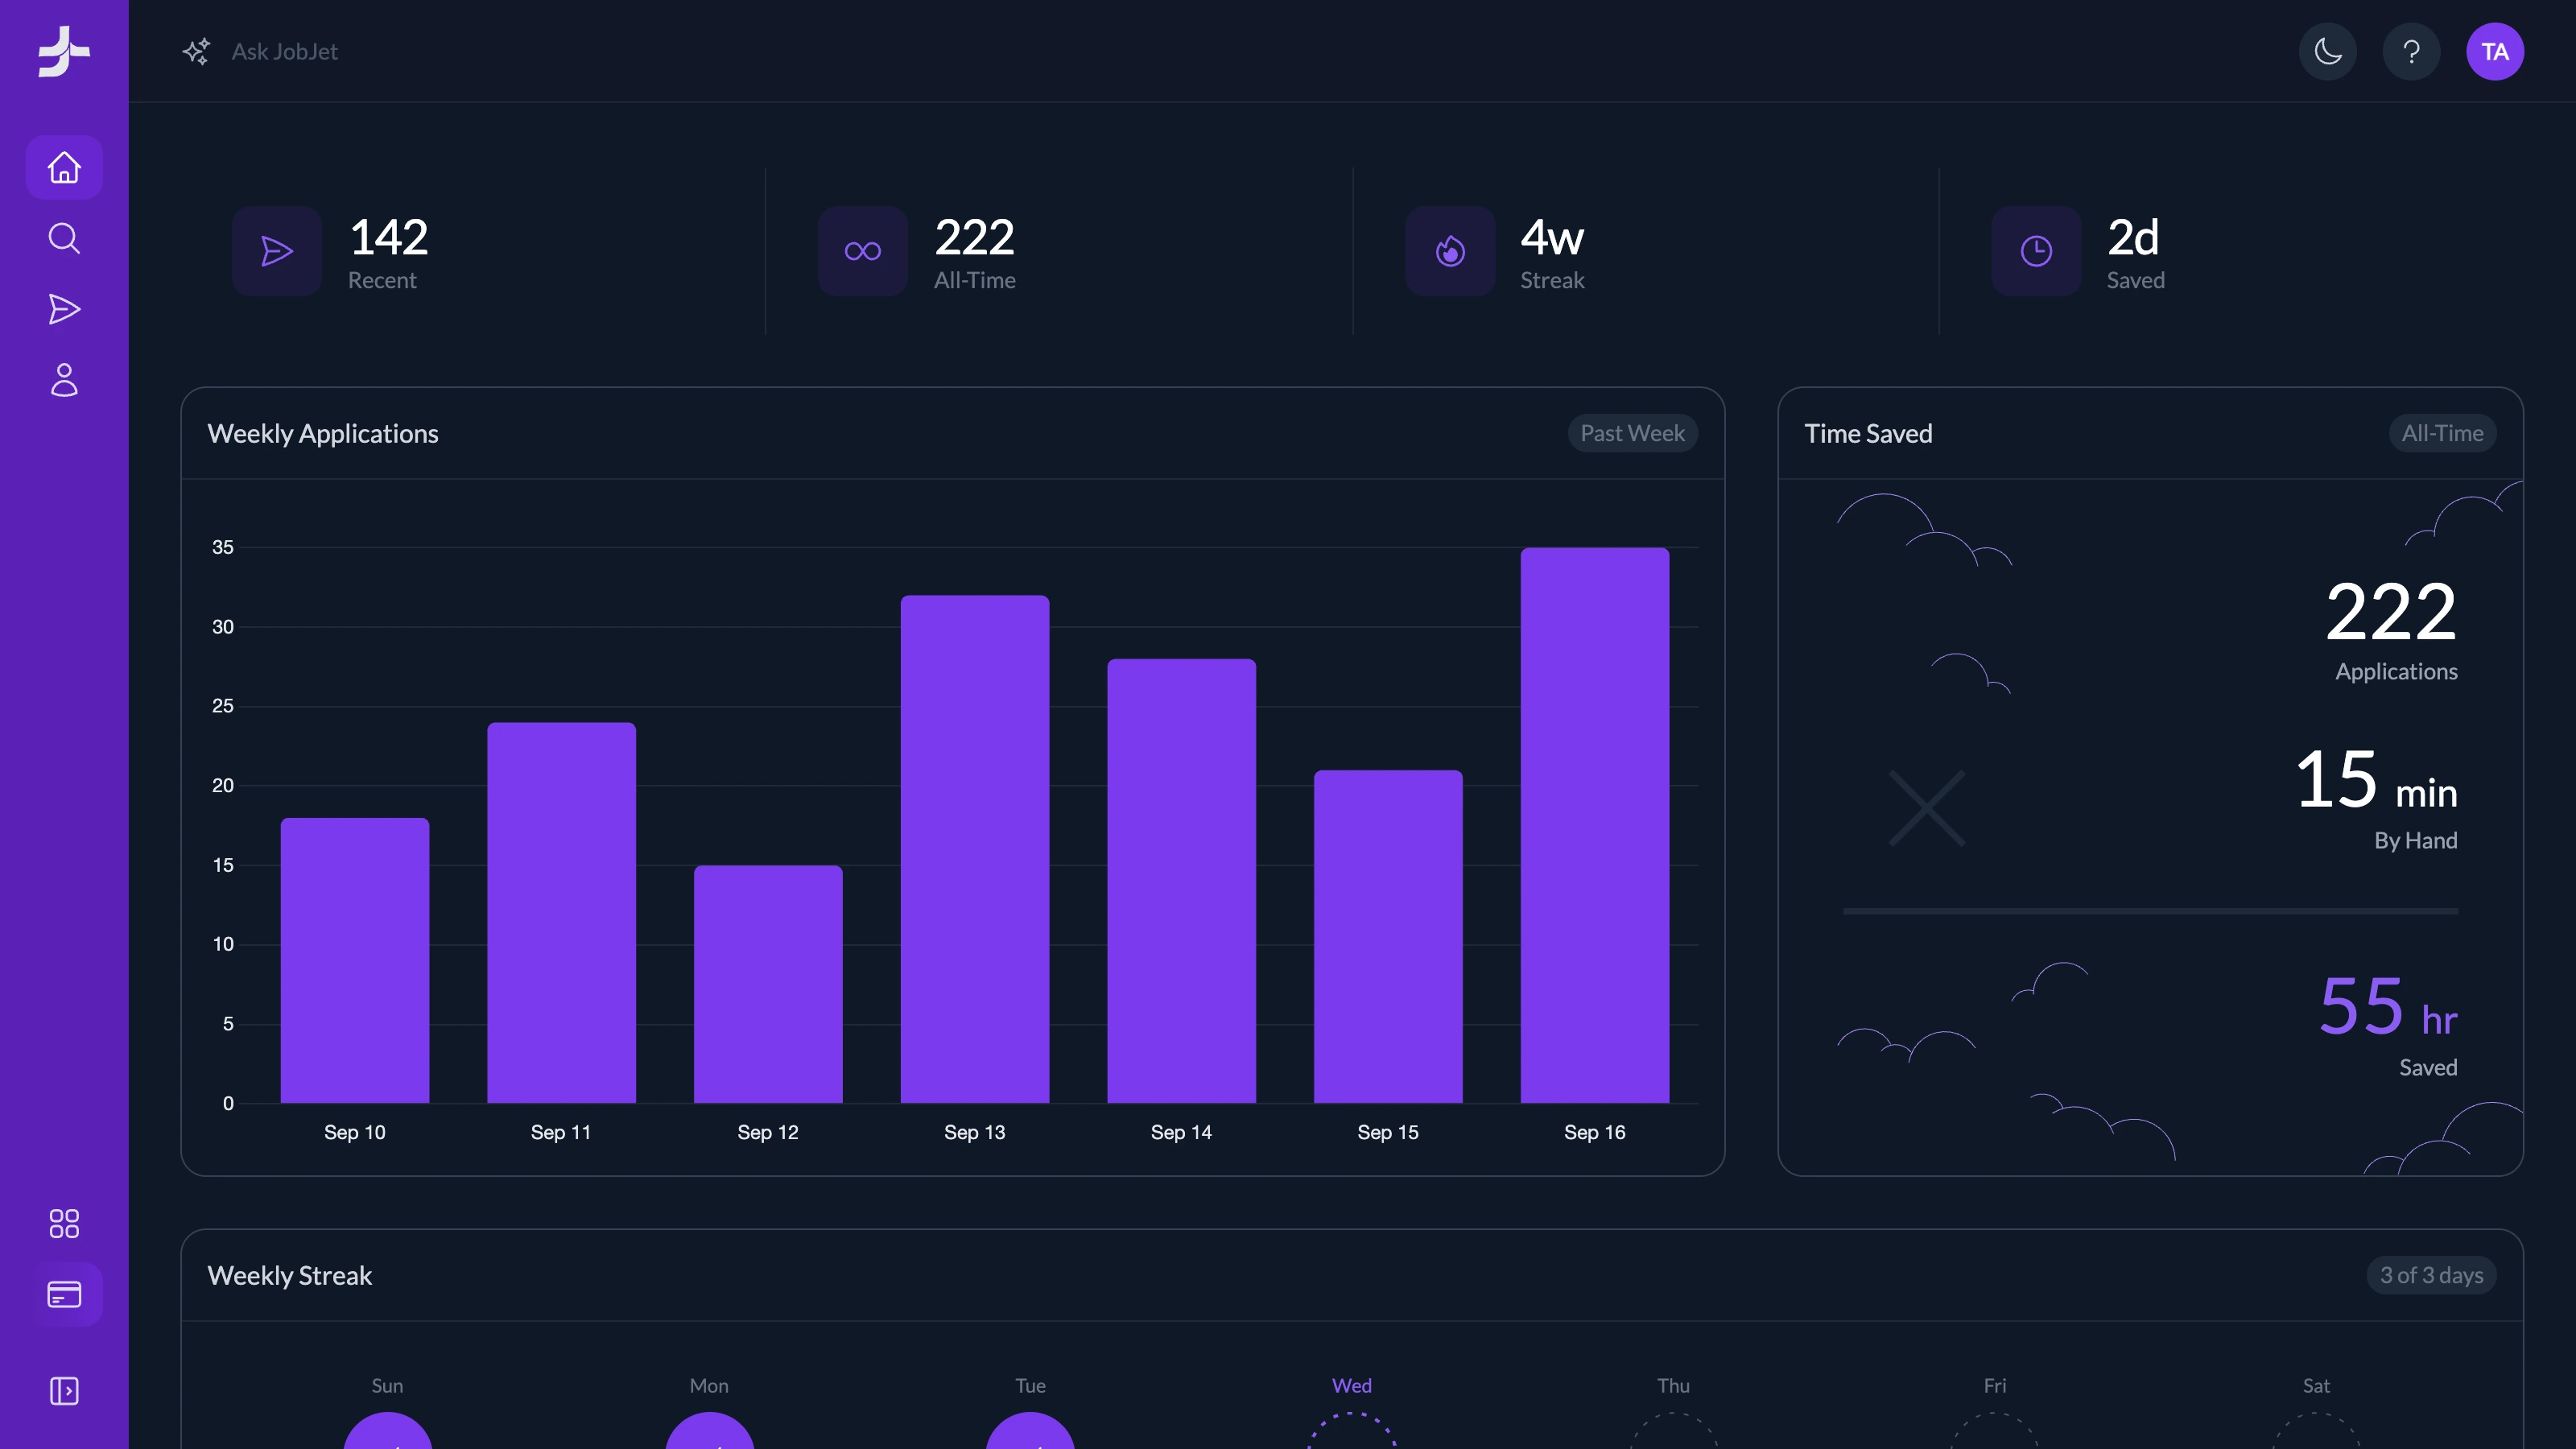Open the TA user avatar menu
This screenshot has height=1449, width=2576.
(2495, 51)
